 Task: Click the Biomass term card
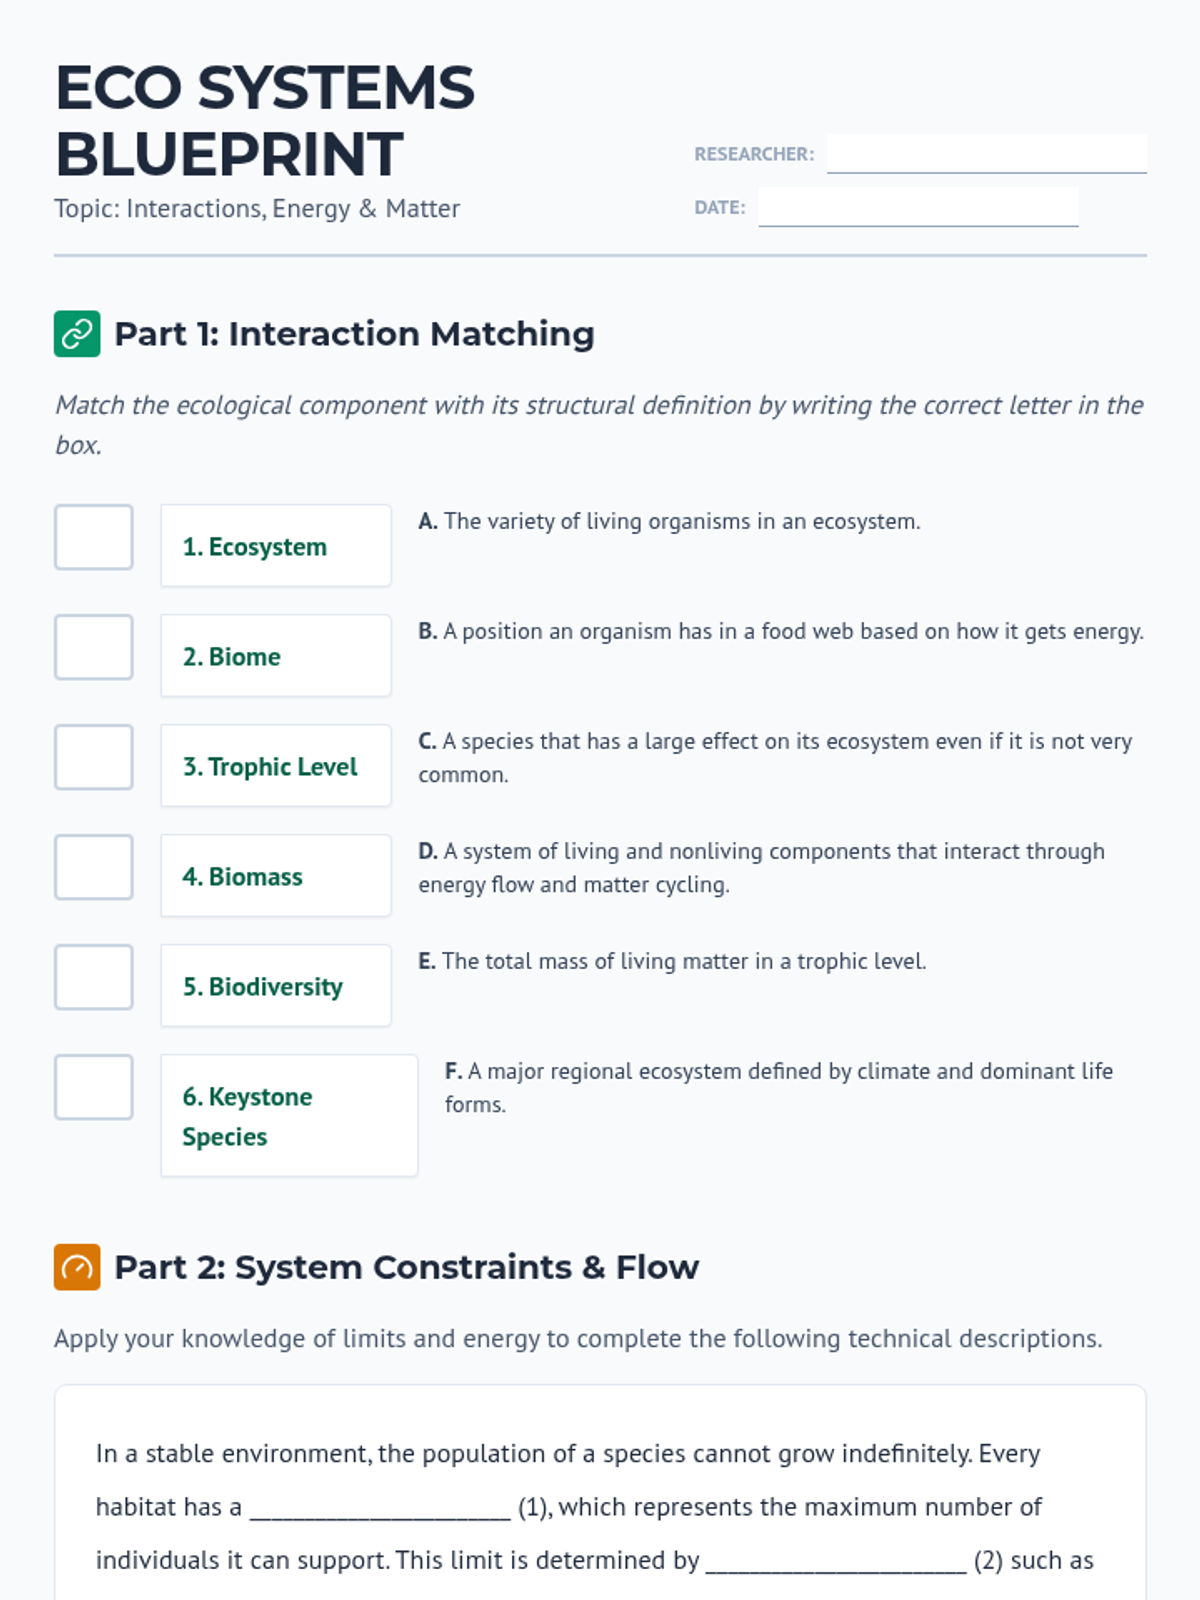(275, 876)
